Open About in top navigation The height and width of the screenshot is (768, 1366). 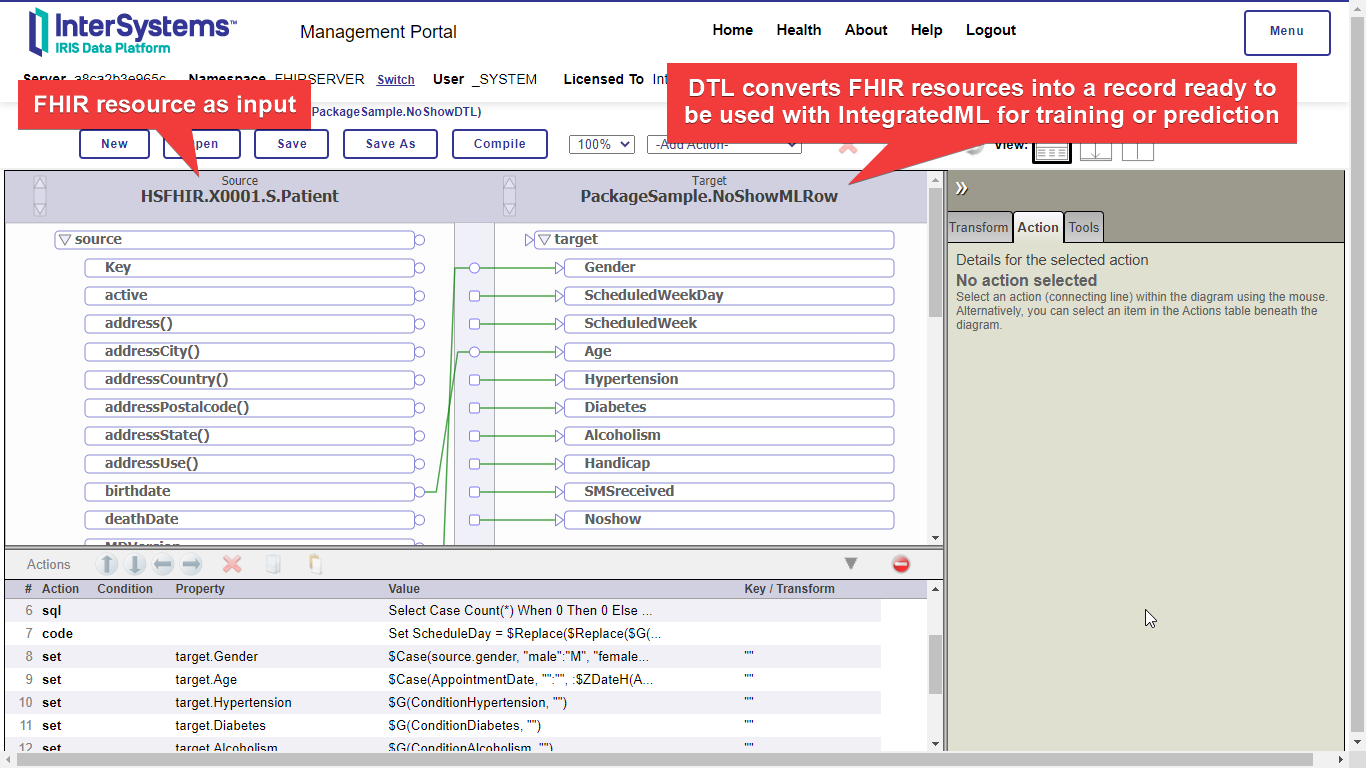[x=866, y=30]
